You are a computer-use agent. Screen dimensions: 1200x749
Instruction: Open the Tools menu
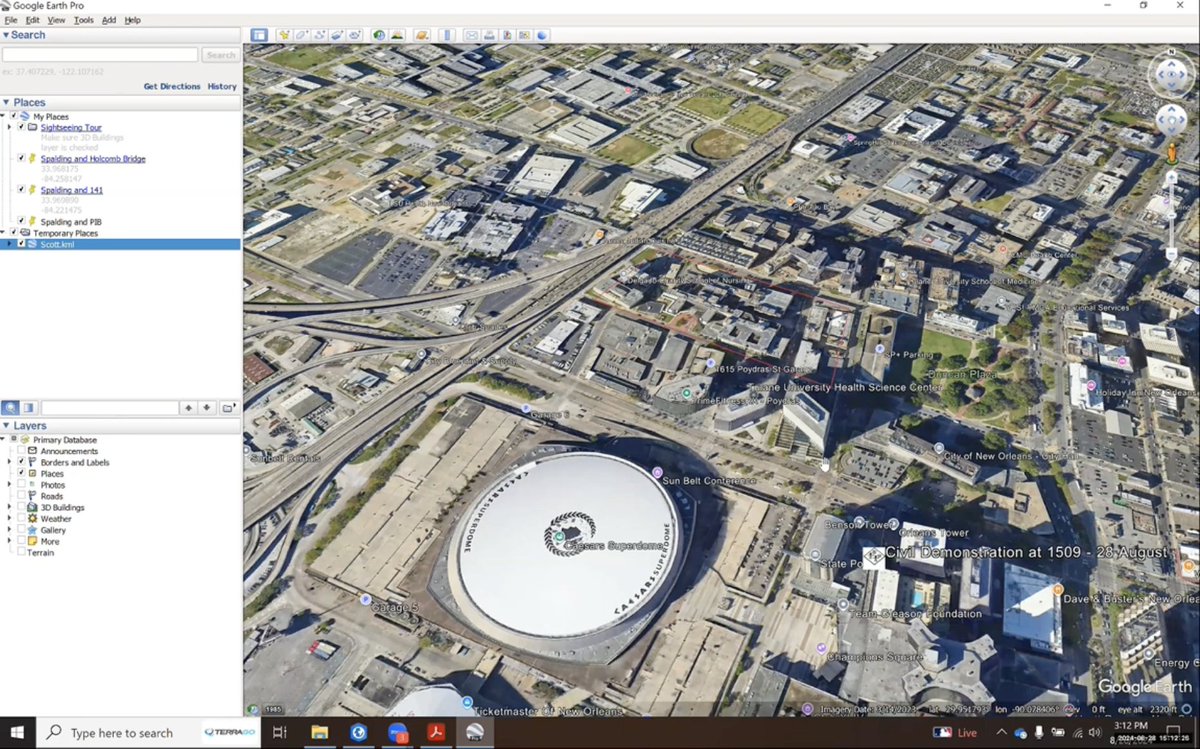(84, 20)
